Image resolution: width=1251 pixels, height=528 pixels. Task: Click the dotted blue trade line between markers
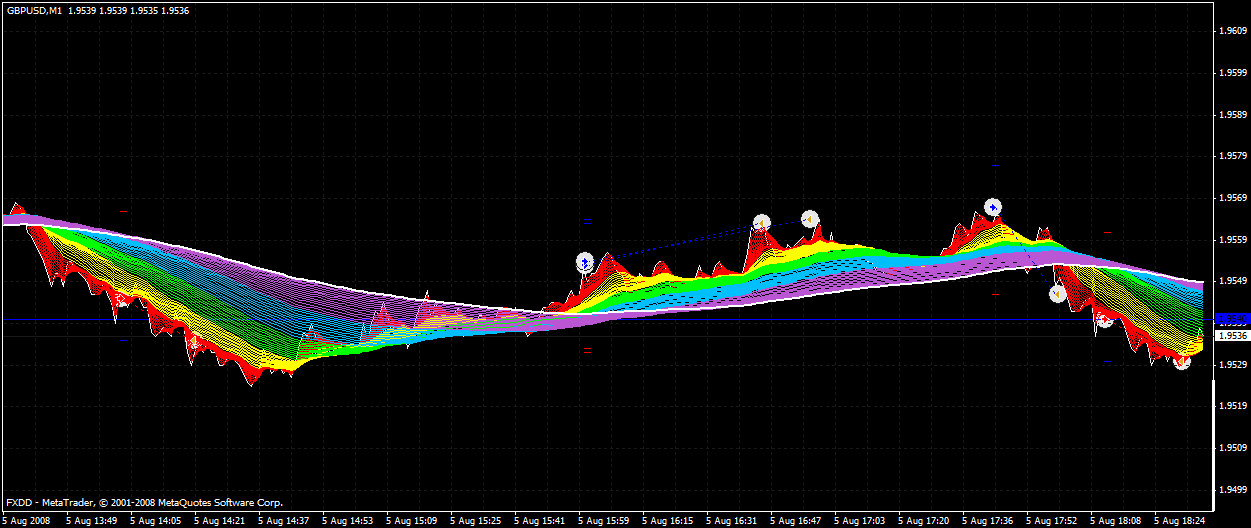697,238
